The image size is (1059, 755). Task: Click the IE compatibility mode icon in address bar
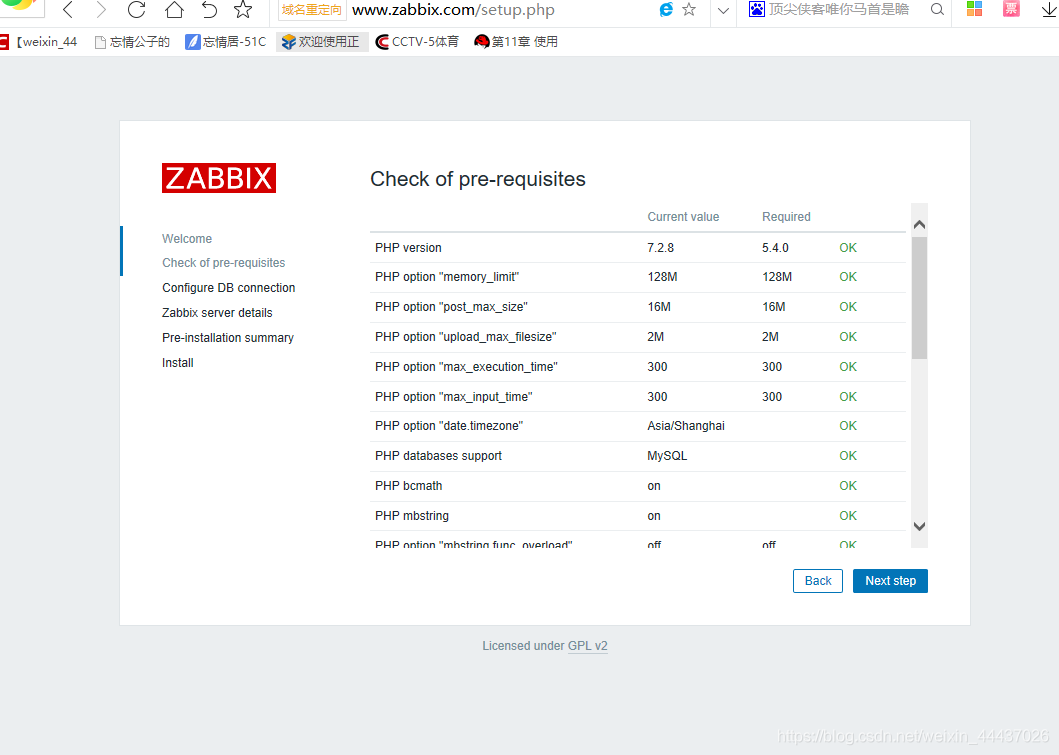coord(666,9)
